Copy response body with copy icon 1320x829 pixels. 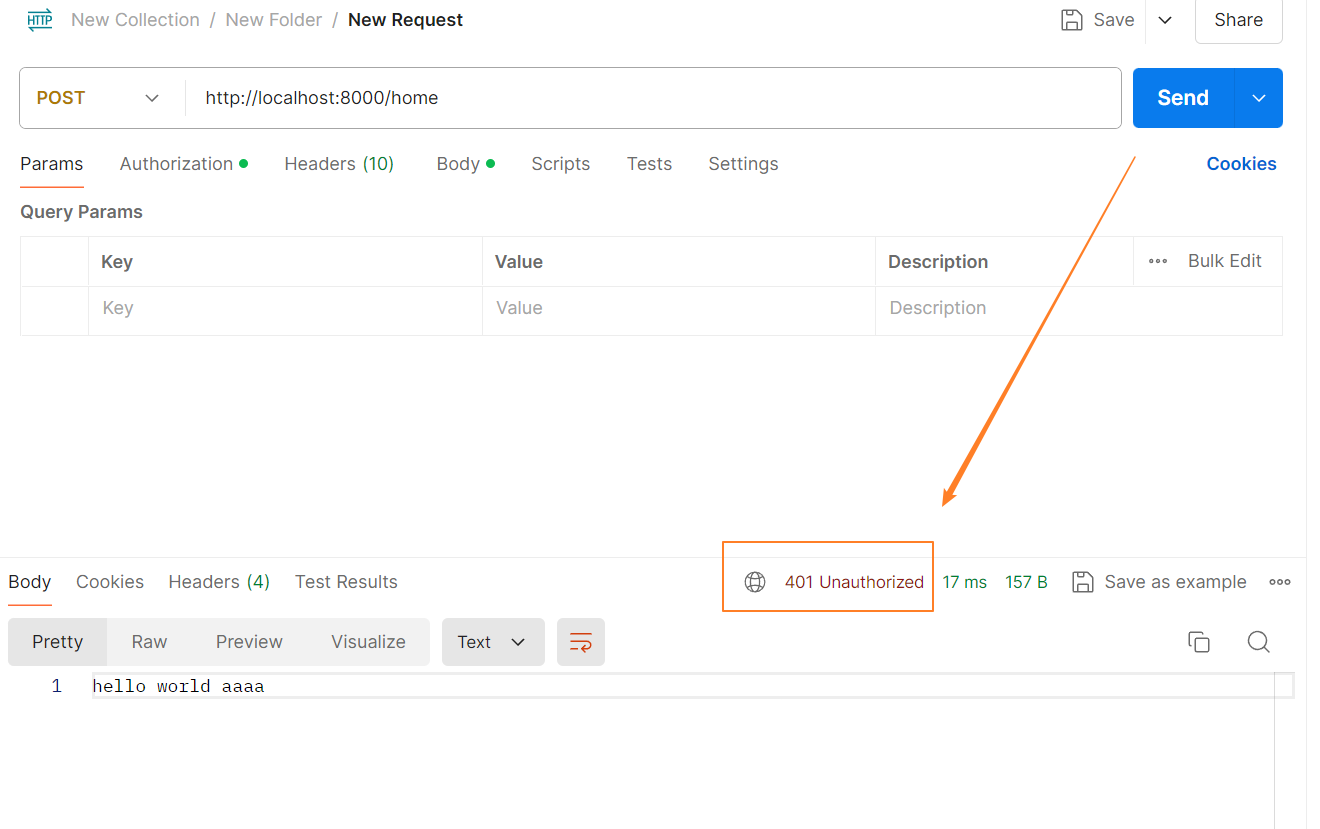point(1198,642)
